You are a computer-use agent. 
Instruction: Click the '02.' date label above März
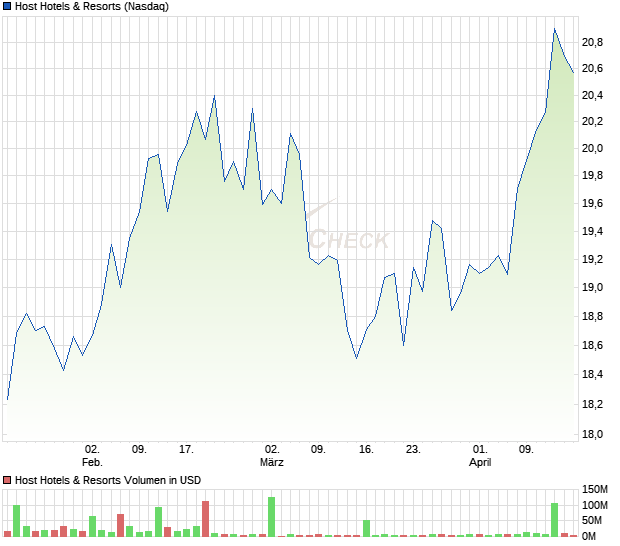click(x=272, y=450)
